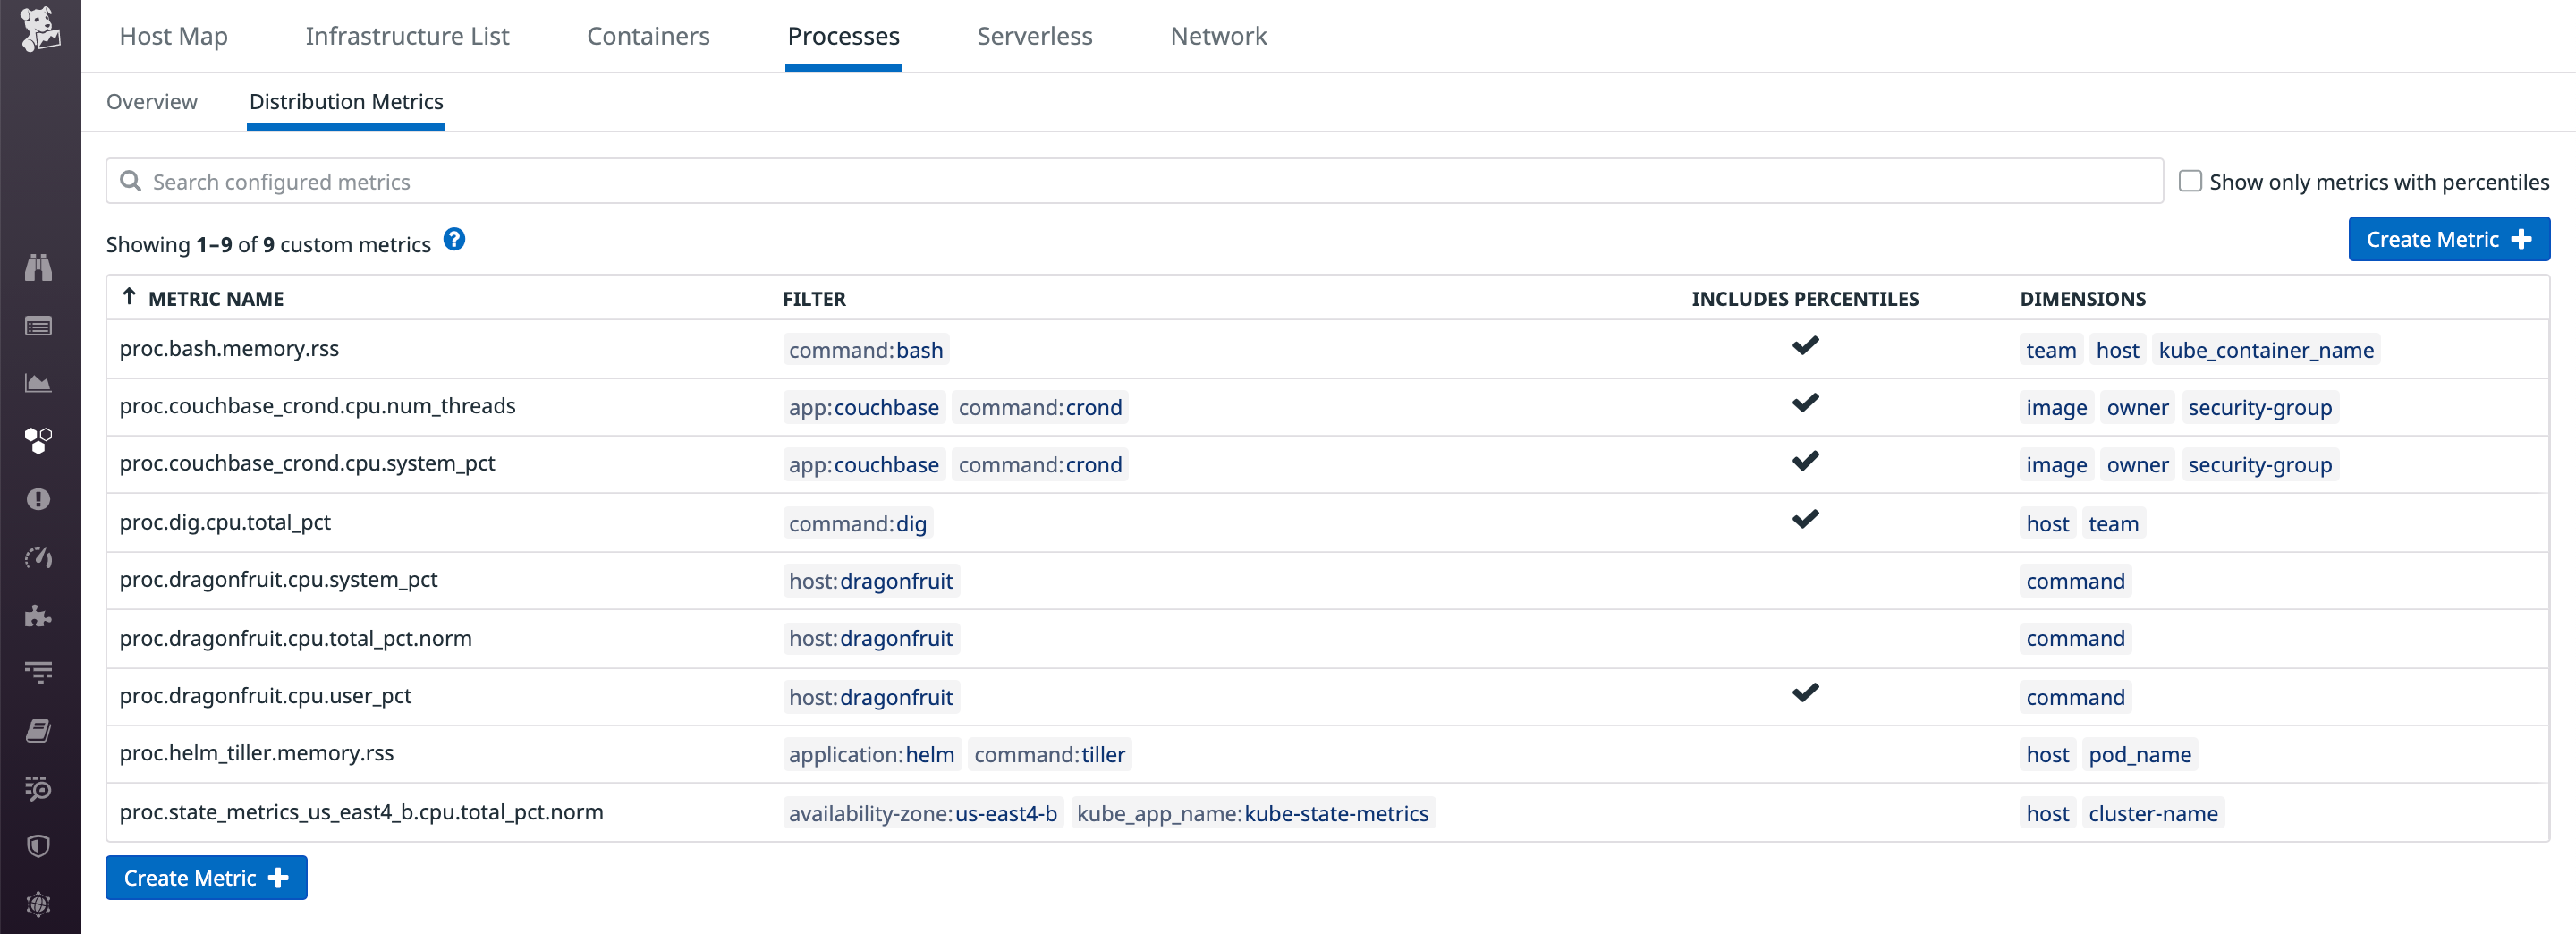The image size is (2576, 934).
Task: Enable Show only metrics with percentiles
Action: [x=2190, y=180]
